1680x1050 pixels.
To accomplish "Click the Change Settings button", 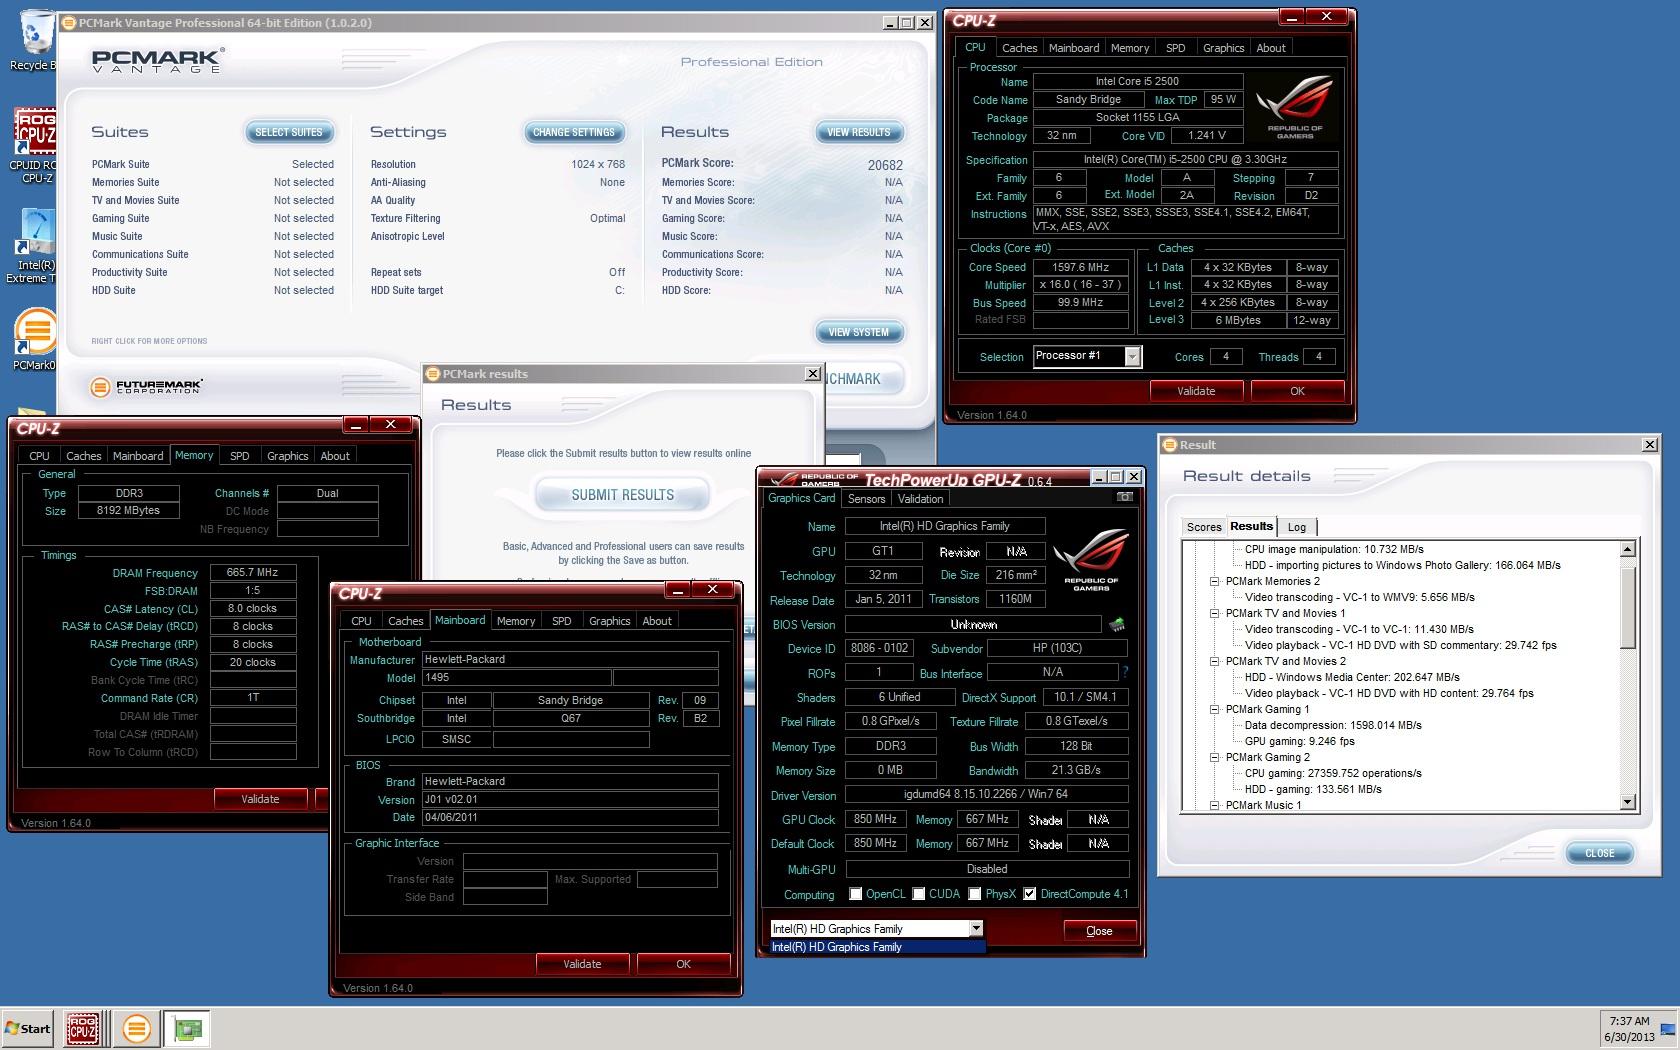I will coord(574,132).
